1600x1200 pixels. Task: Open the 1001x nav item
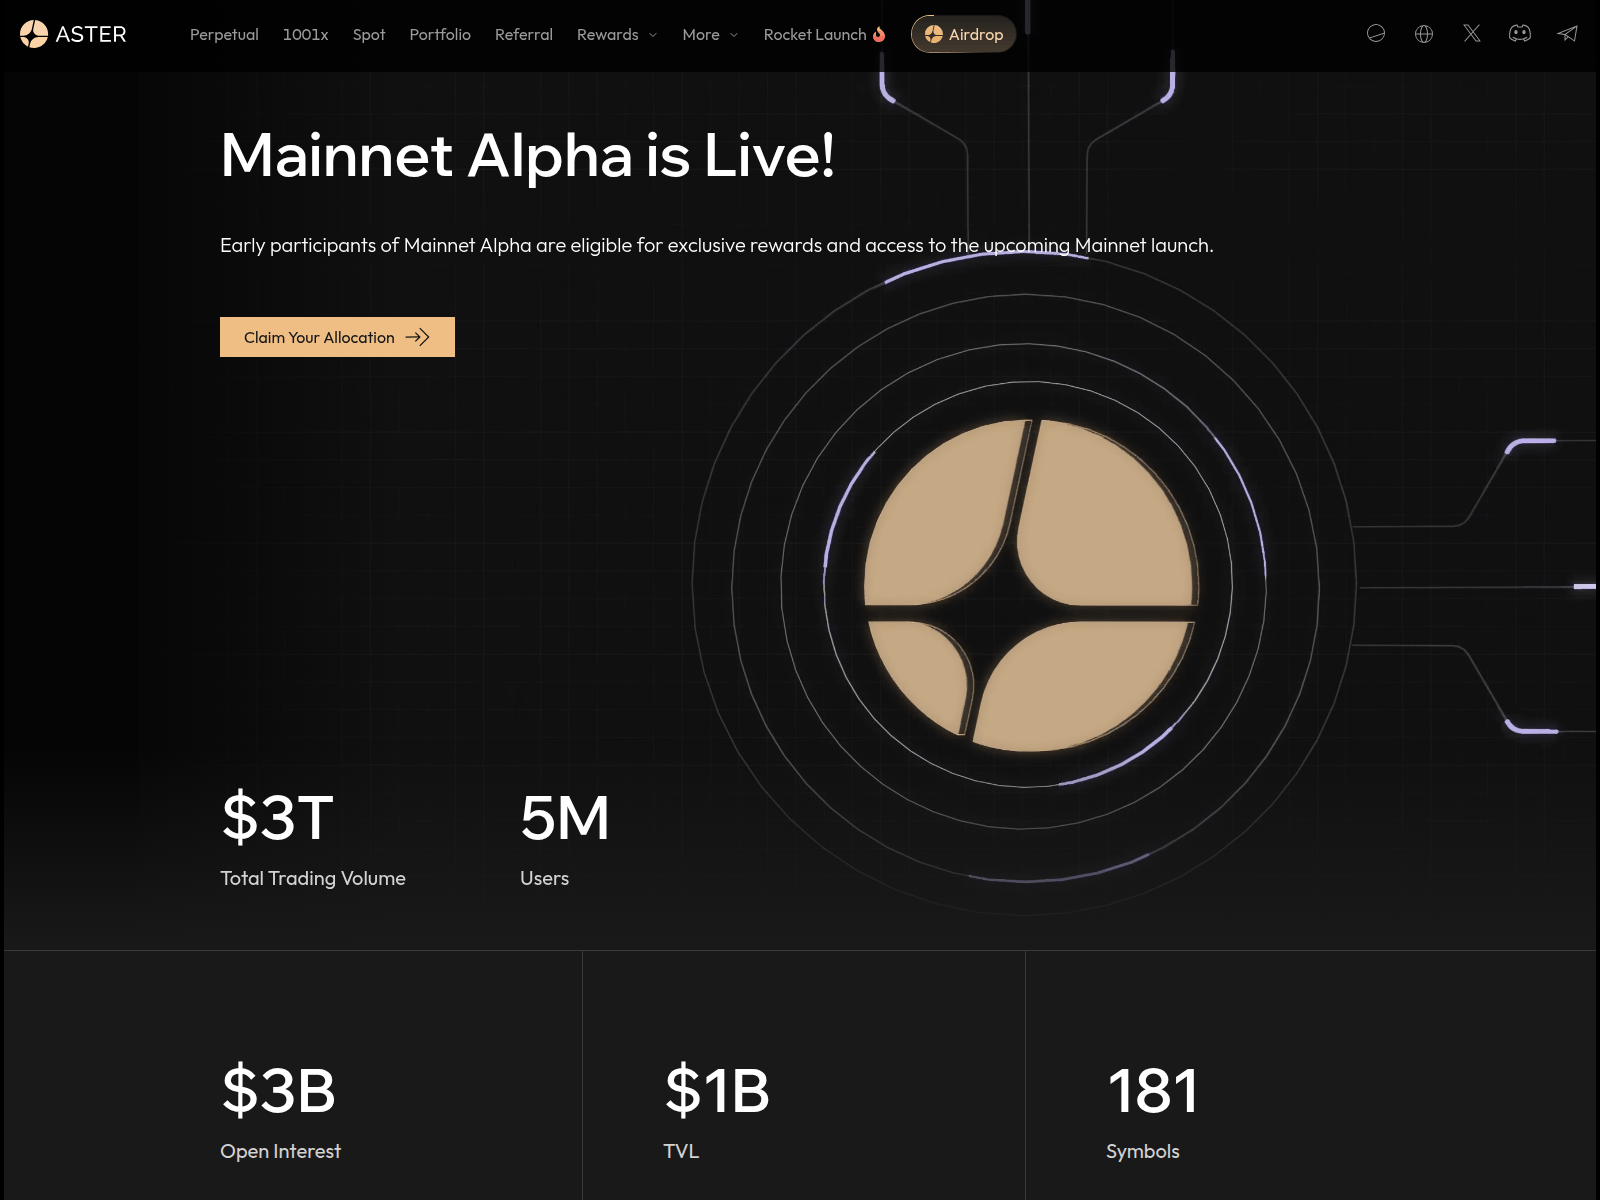(x=305, y=34)
